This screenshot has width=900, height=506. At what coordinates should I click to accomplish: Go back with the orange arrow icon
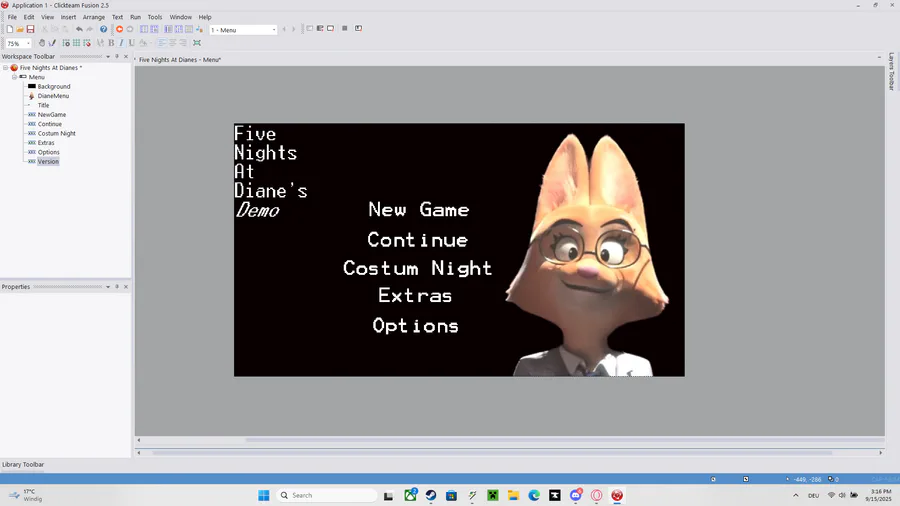click(x=119, y=29)
